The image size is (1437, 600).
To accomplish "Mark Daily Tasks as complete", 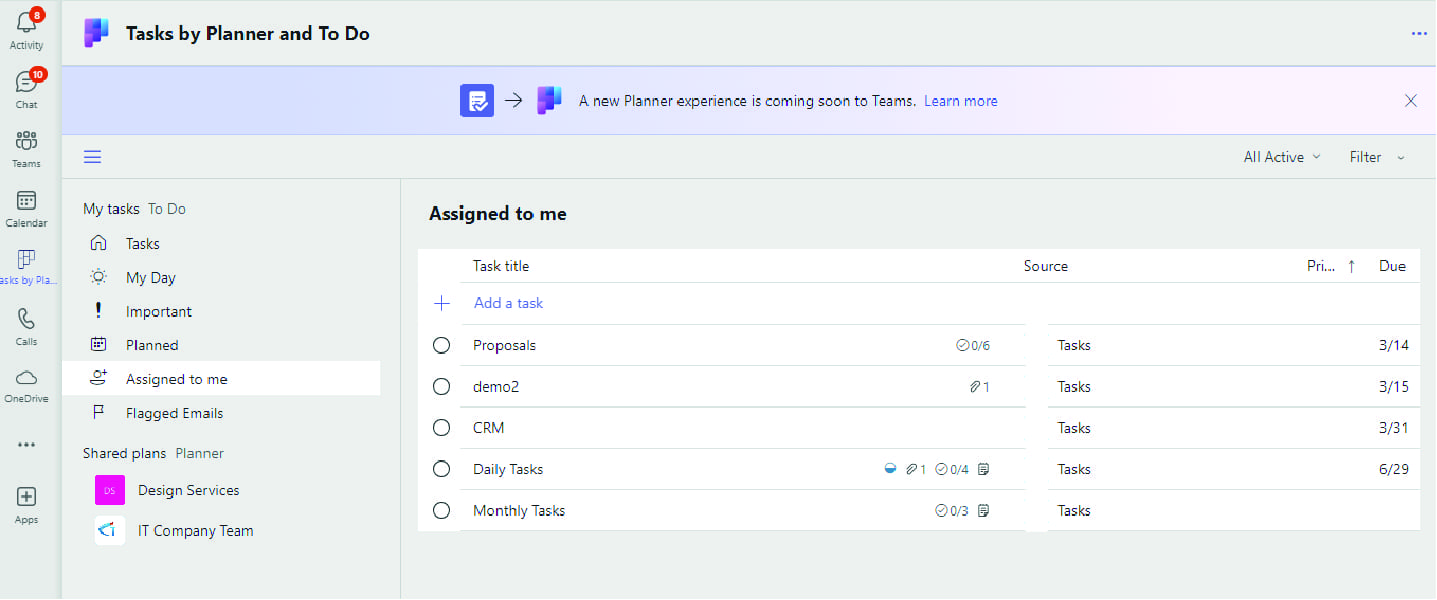I will click(441, 469).
